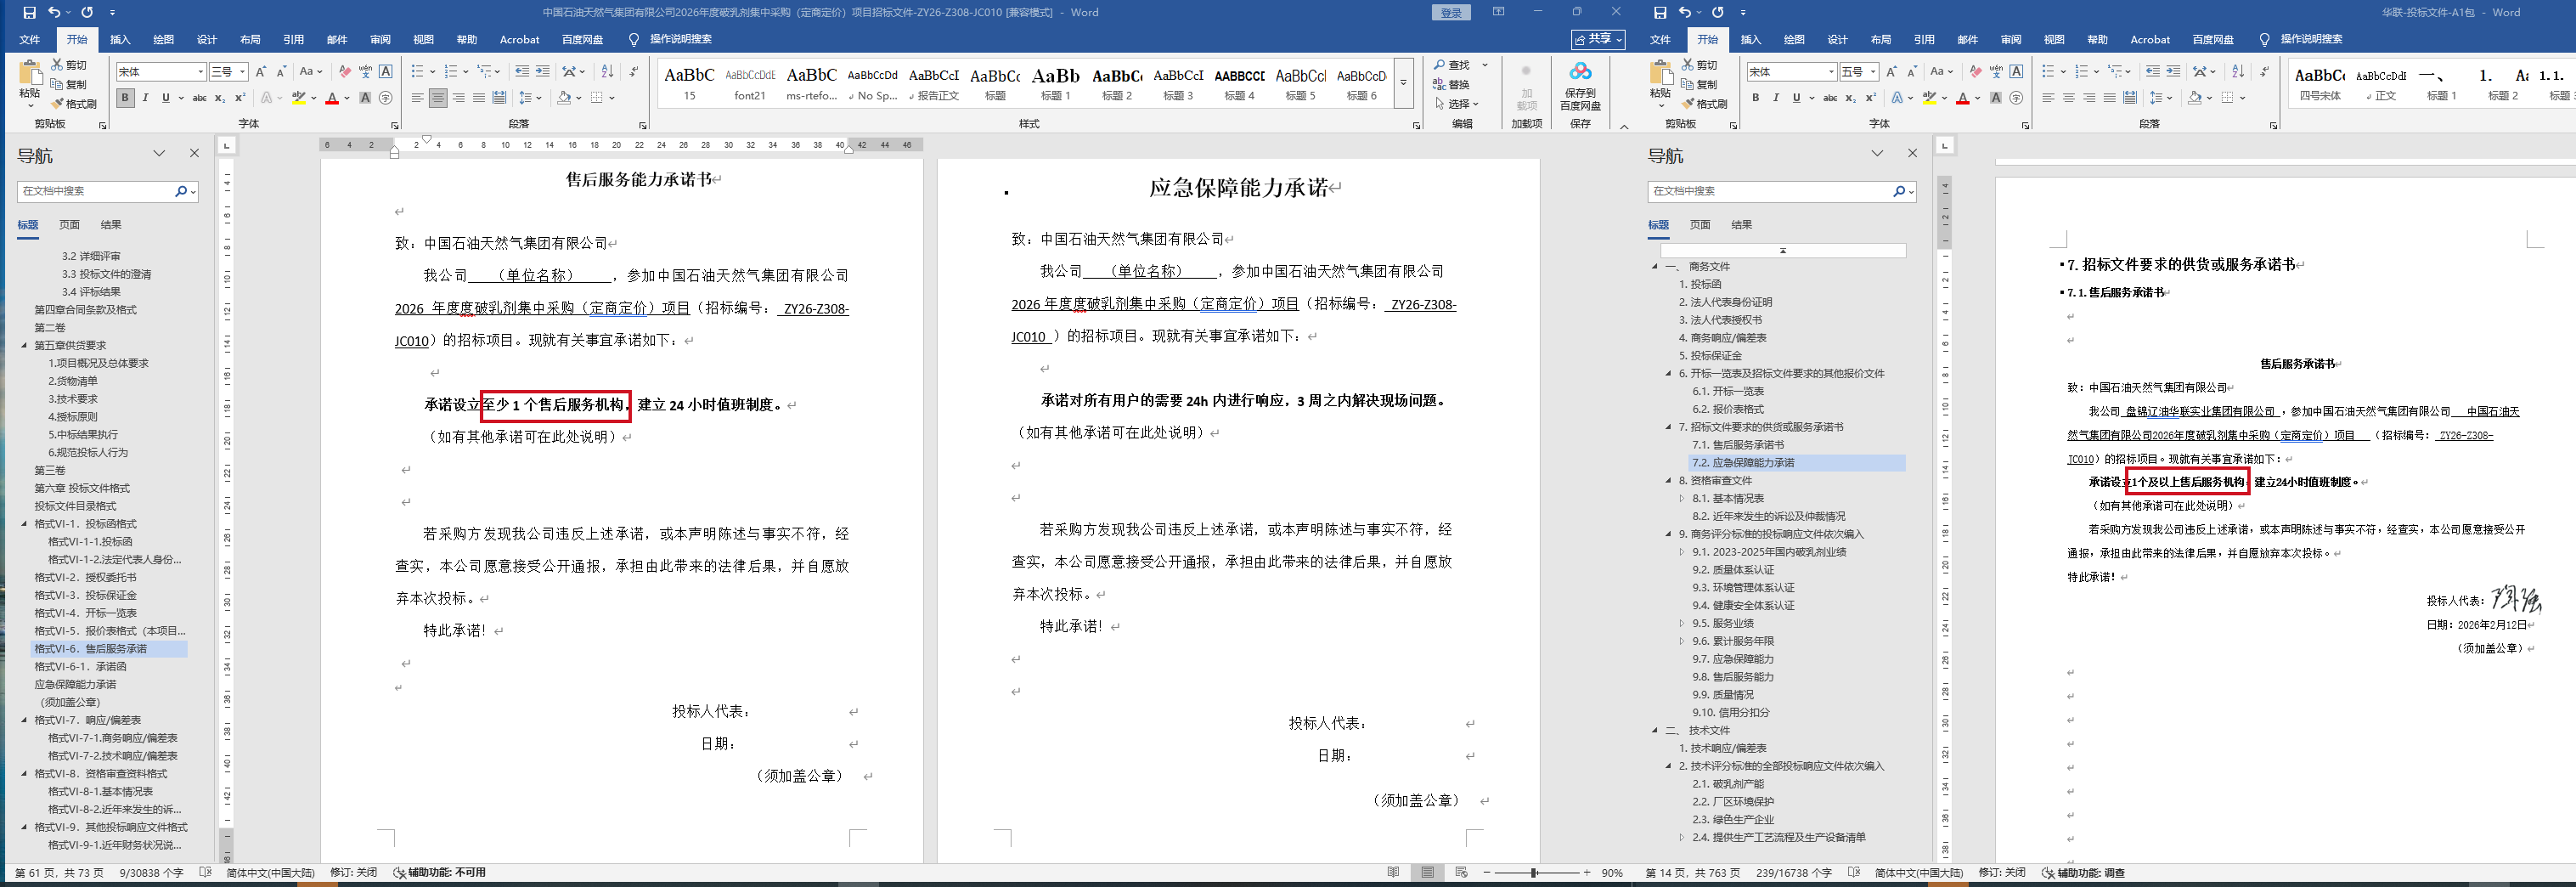Click the 登录 sign-in button
Screen dimensions: 2576x887
pos(1451,12)
